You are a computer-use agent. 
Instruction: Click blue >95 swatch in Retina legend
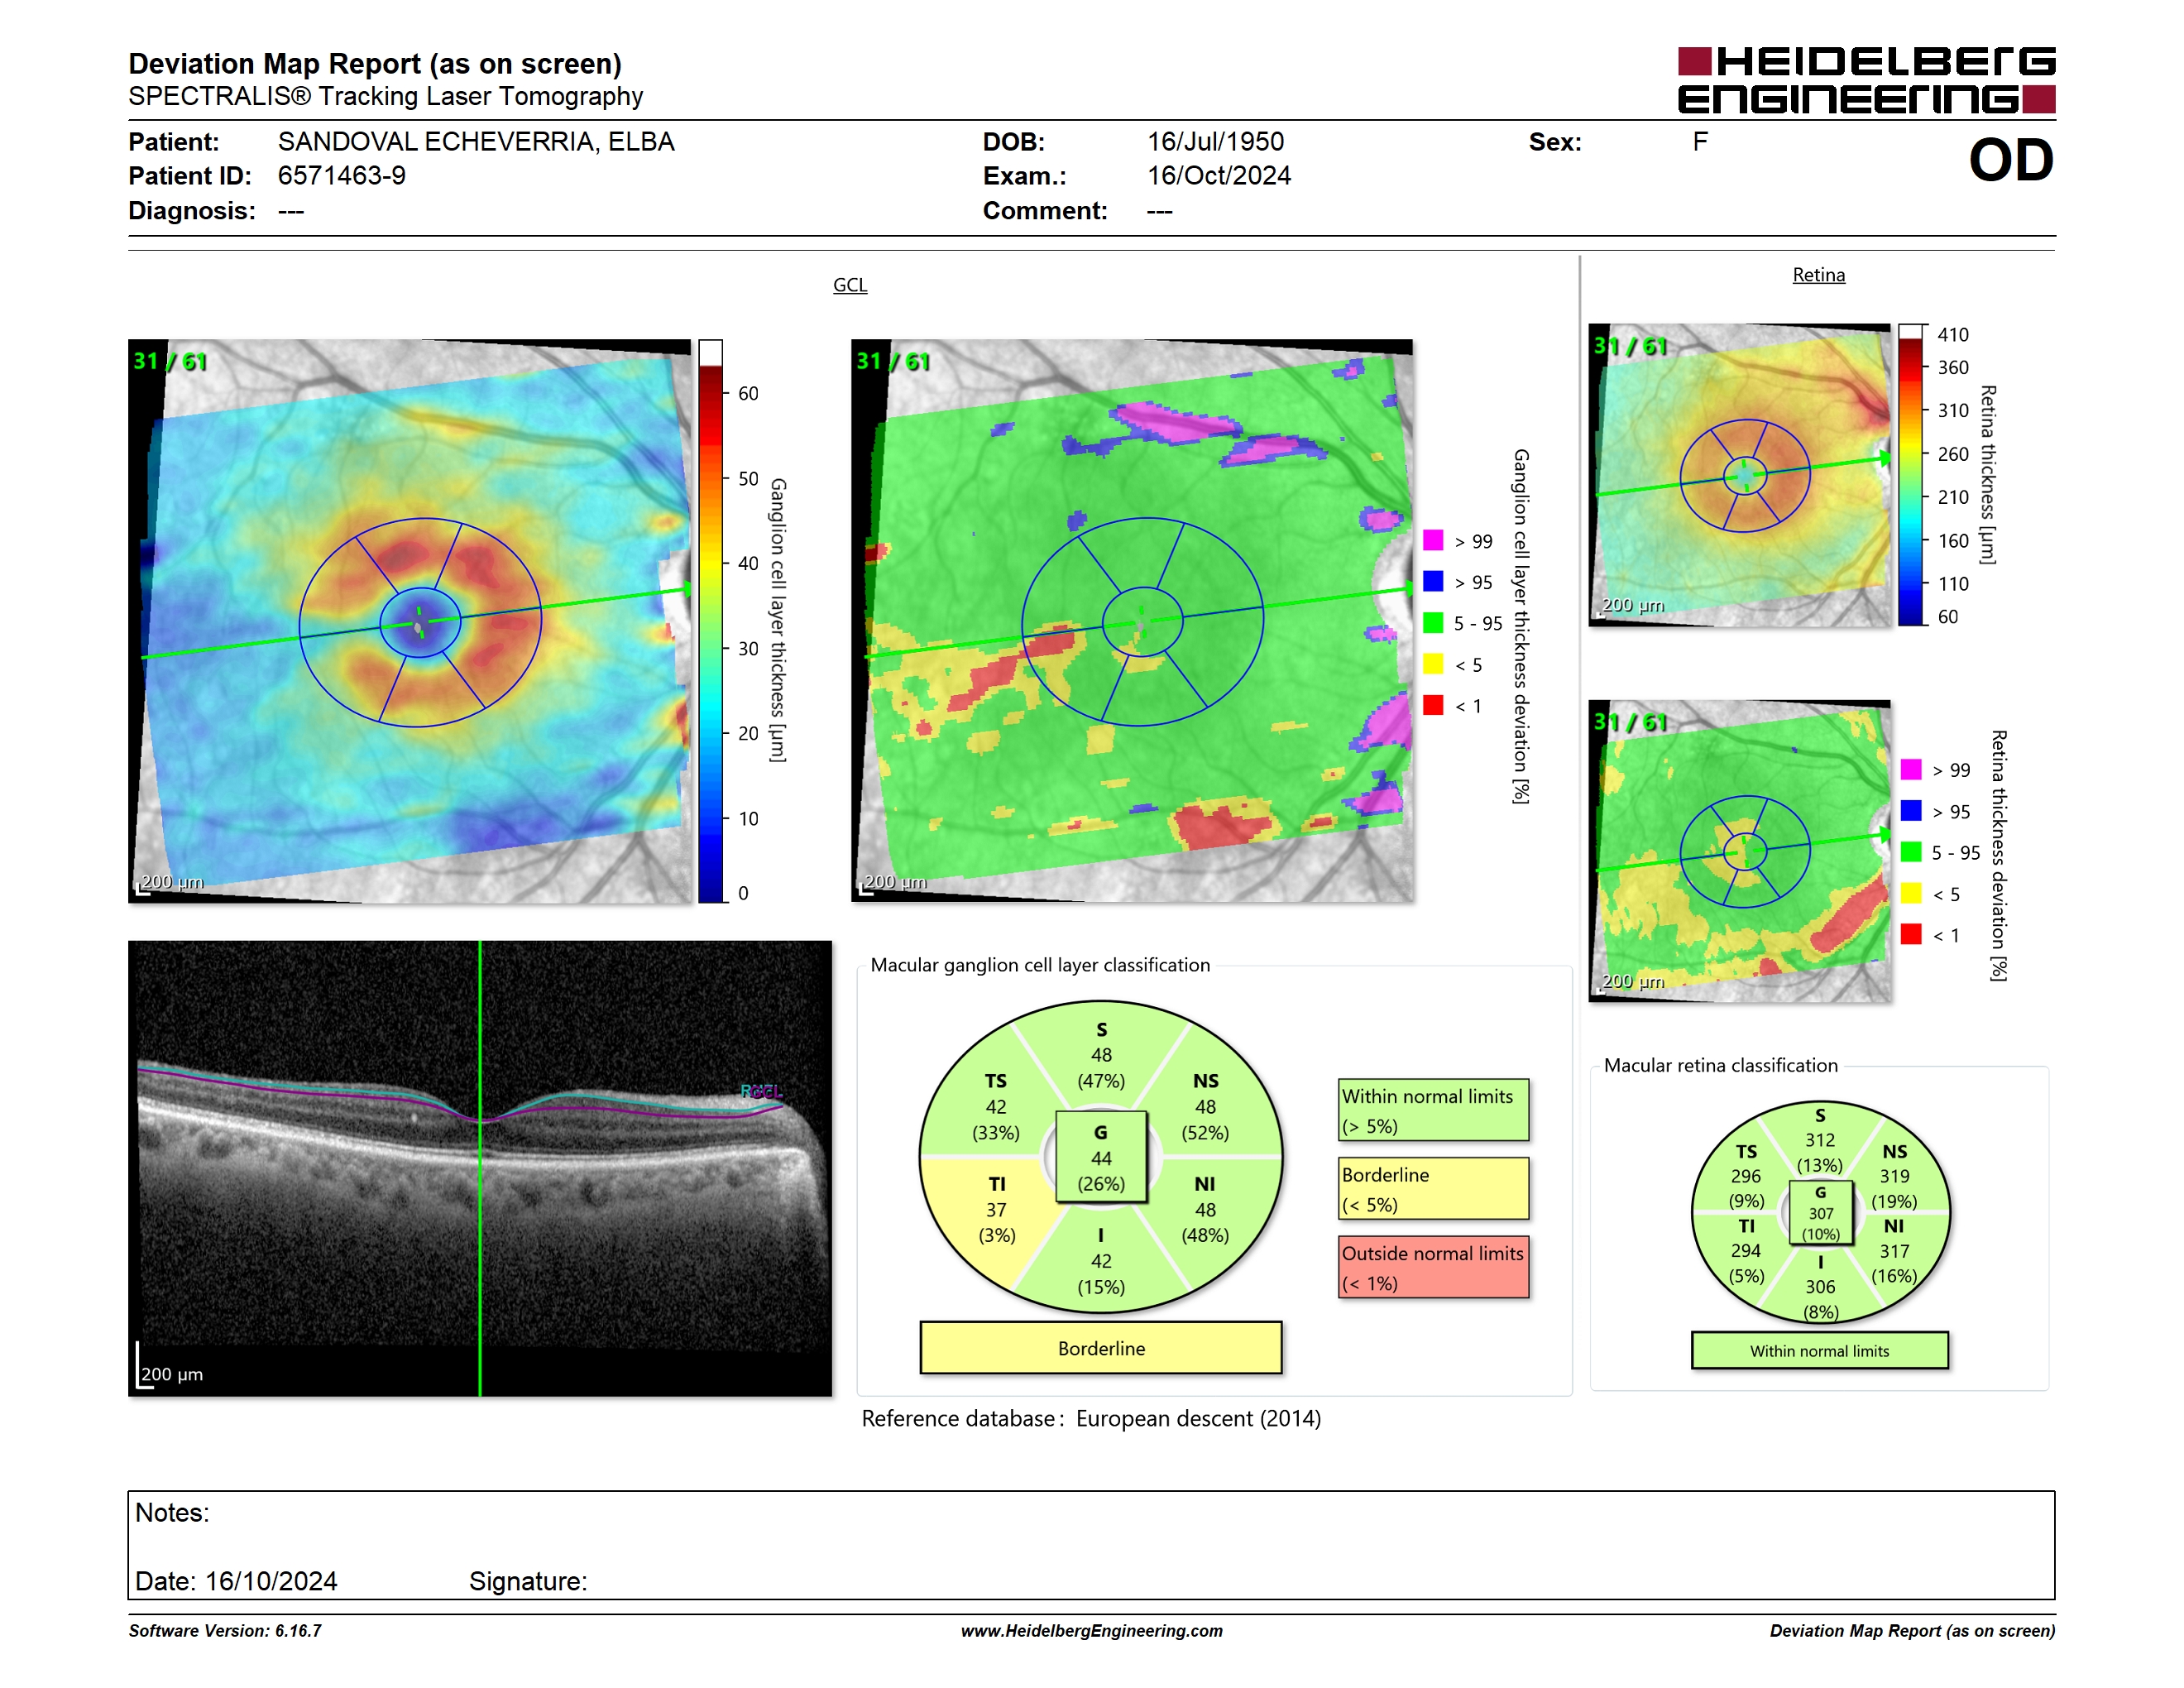1911,811
